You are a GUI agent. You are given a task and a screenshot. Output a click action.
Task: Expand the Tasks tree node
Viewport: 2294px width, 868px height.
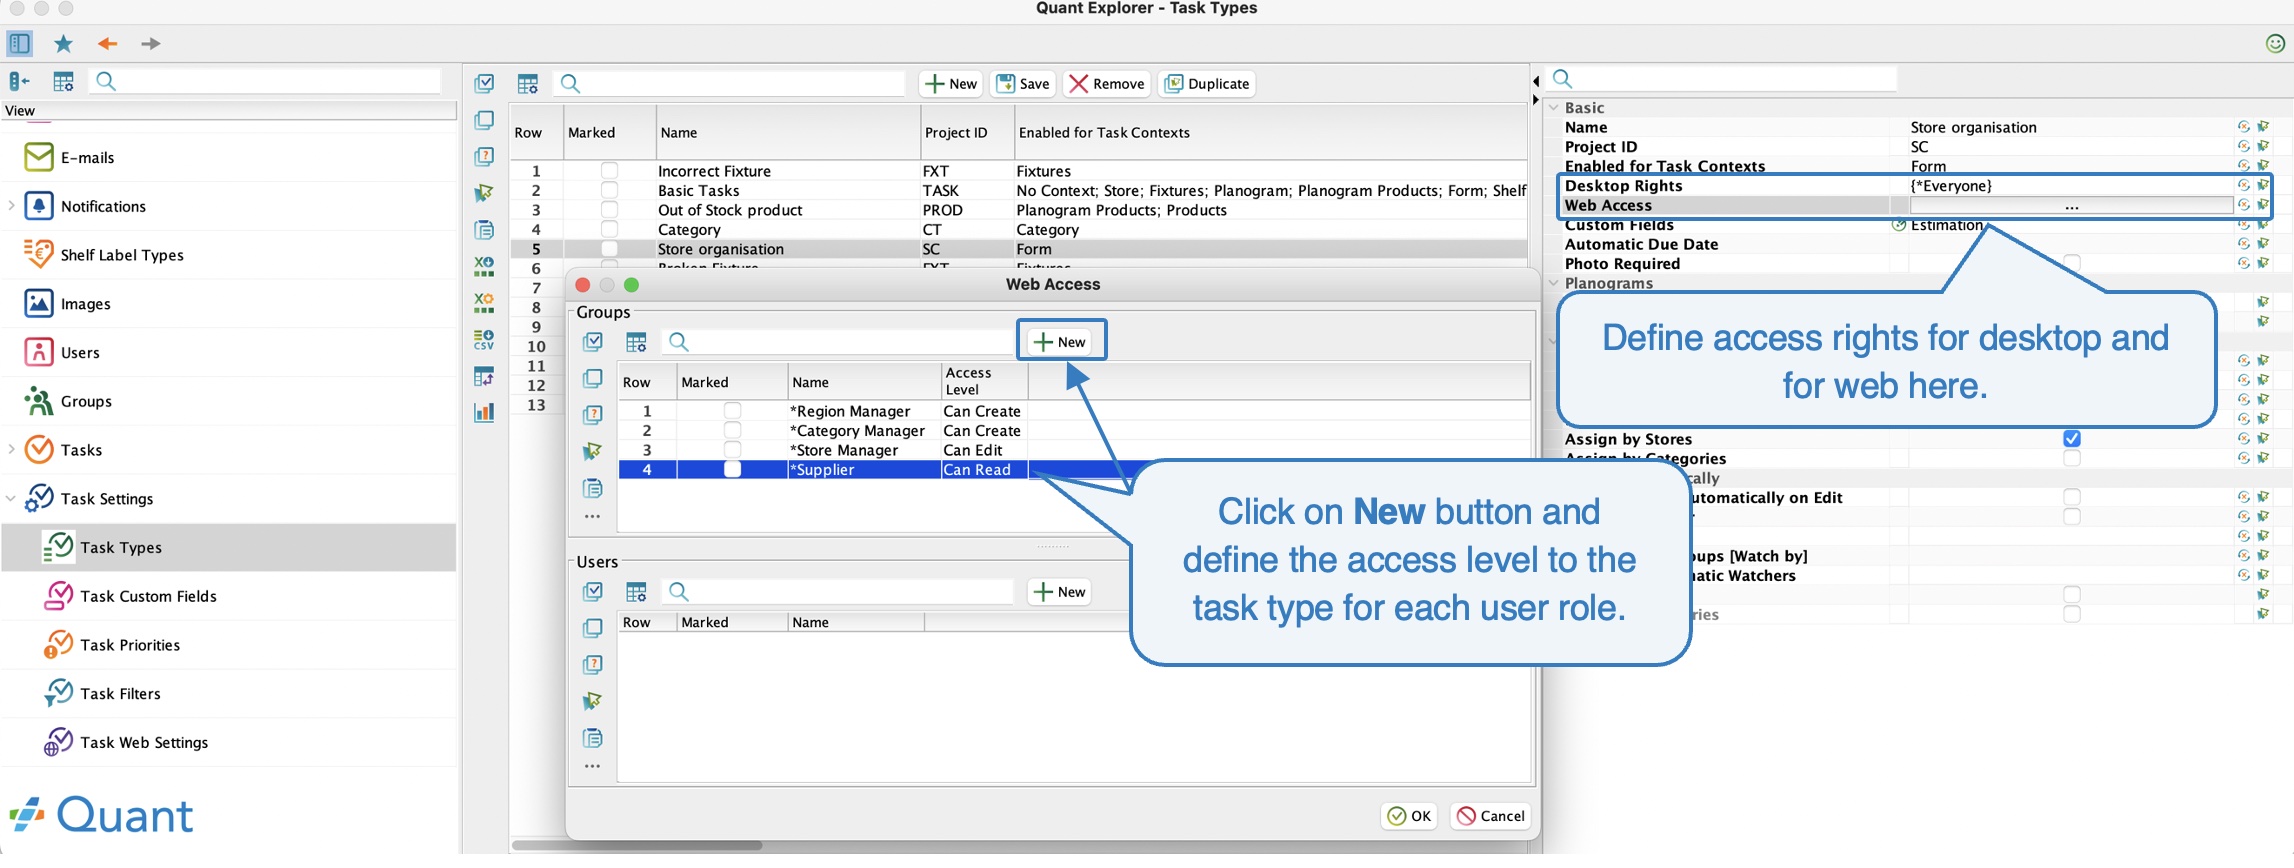(x=11, y=450)
